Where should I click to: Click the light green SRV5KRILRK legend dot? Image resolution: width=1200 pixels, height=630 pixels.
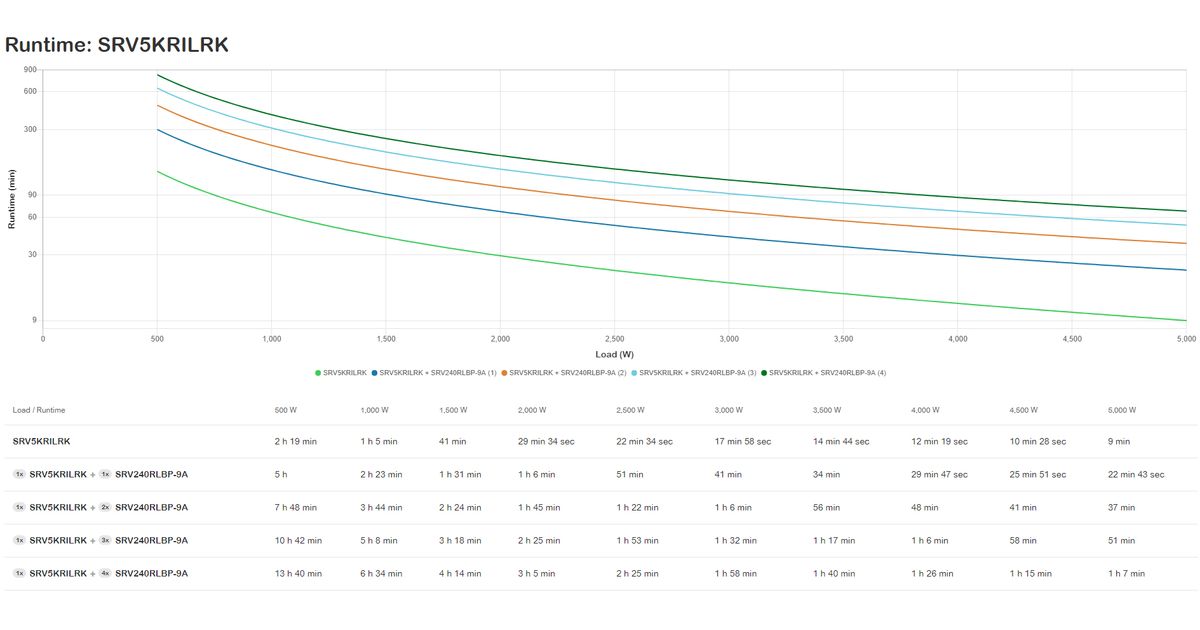318,373
